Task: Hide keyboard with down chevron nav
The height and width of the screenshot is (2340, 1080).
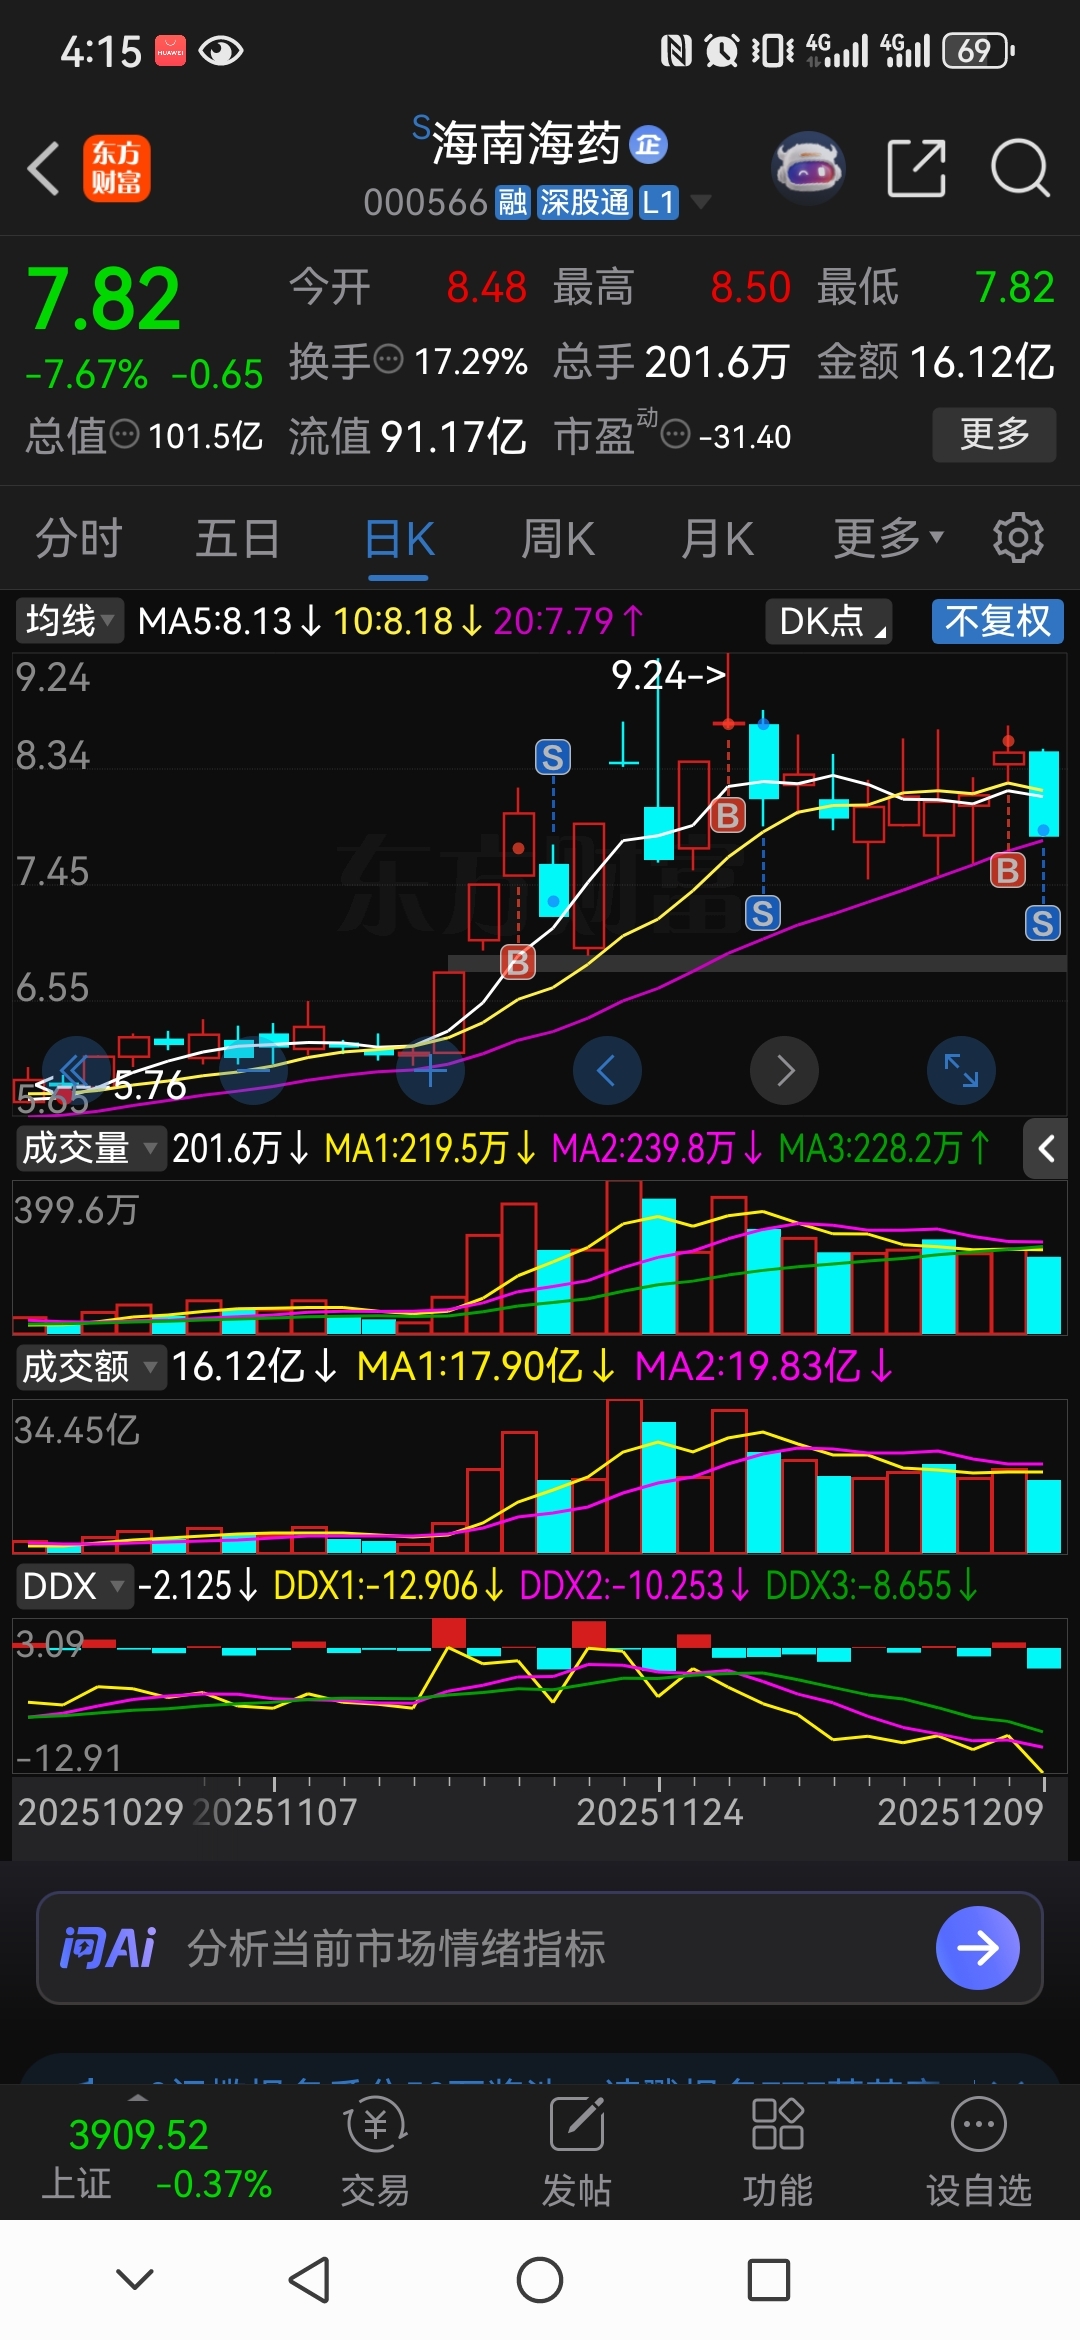Action: [x=135, y=2280]
